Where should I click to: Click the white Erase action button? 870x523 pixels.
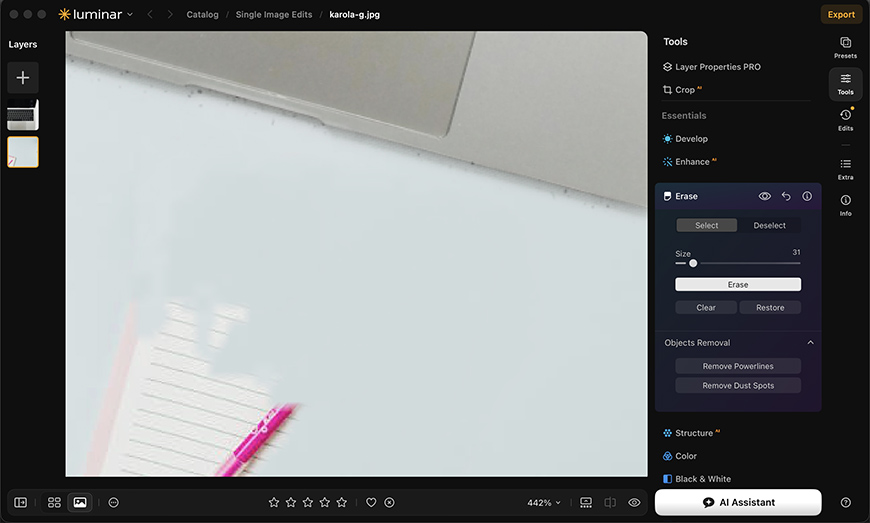(x=738, y=285)
